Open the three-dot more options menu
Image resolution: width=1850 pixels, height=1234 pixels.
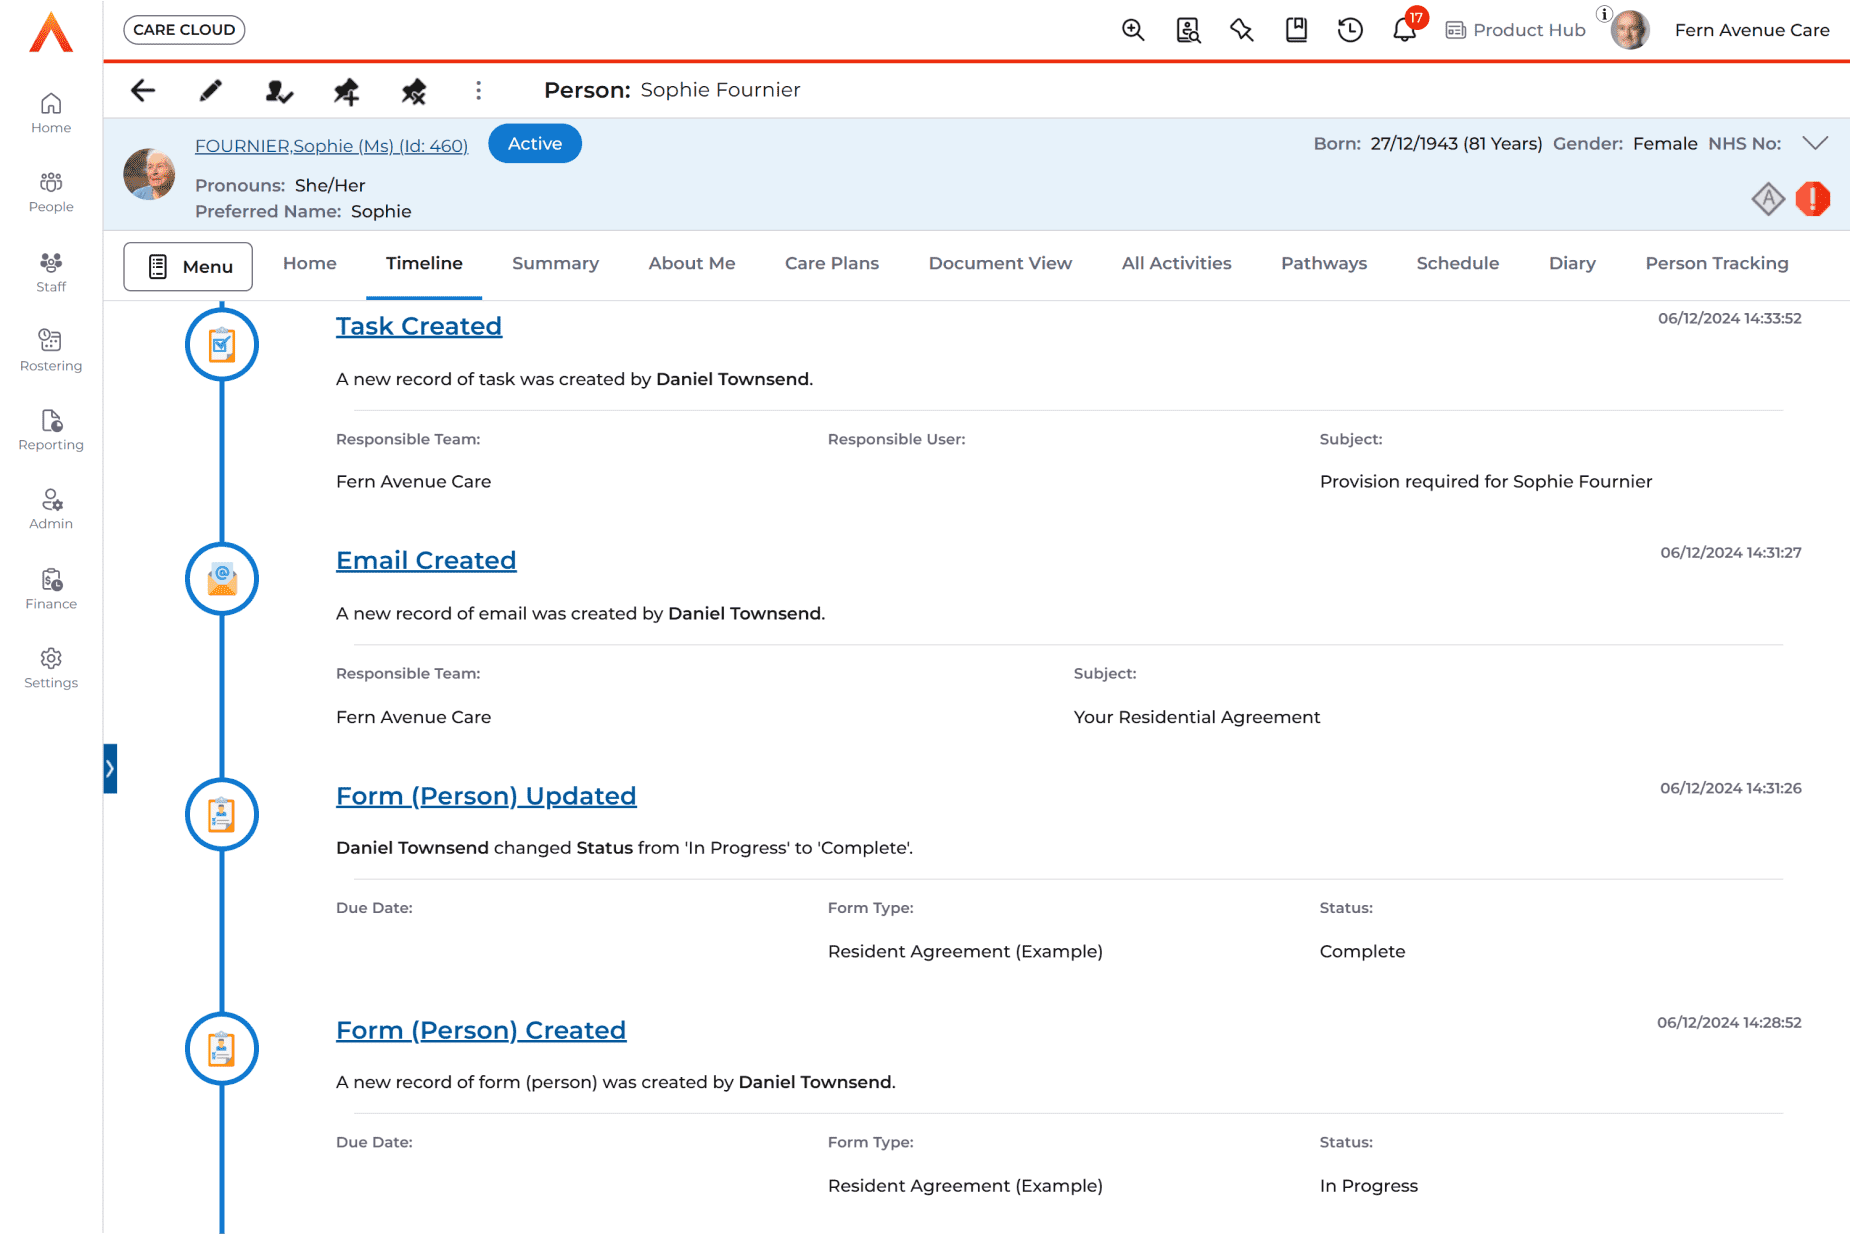(478, 91)
